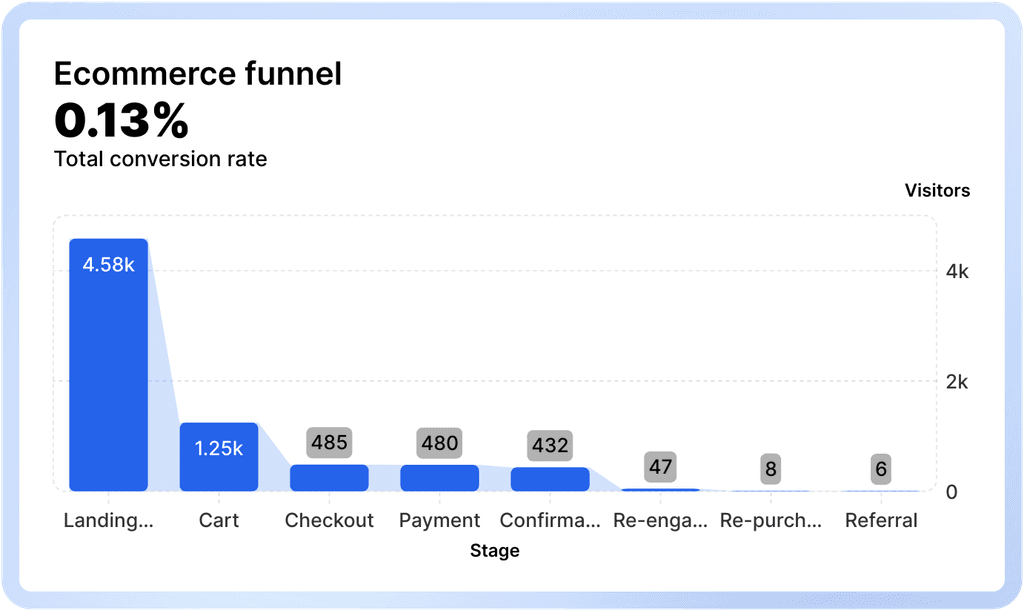The width and height of the screenshot is (1024, 611).
Task: Click the Ecommerce funnel chart title
Action: (197, 74)
